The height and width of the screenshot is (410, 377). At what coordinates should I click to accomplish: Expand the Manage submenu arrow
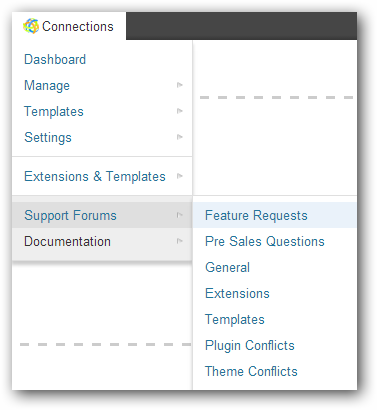pyautogui.click(x=180, y=85)
